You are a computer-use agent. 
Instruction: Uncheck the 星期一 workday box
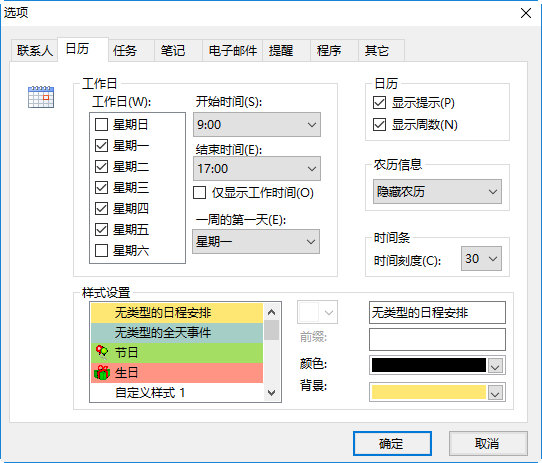pos(101,146)
